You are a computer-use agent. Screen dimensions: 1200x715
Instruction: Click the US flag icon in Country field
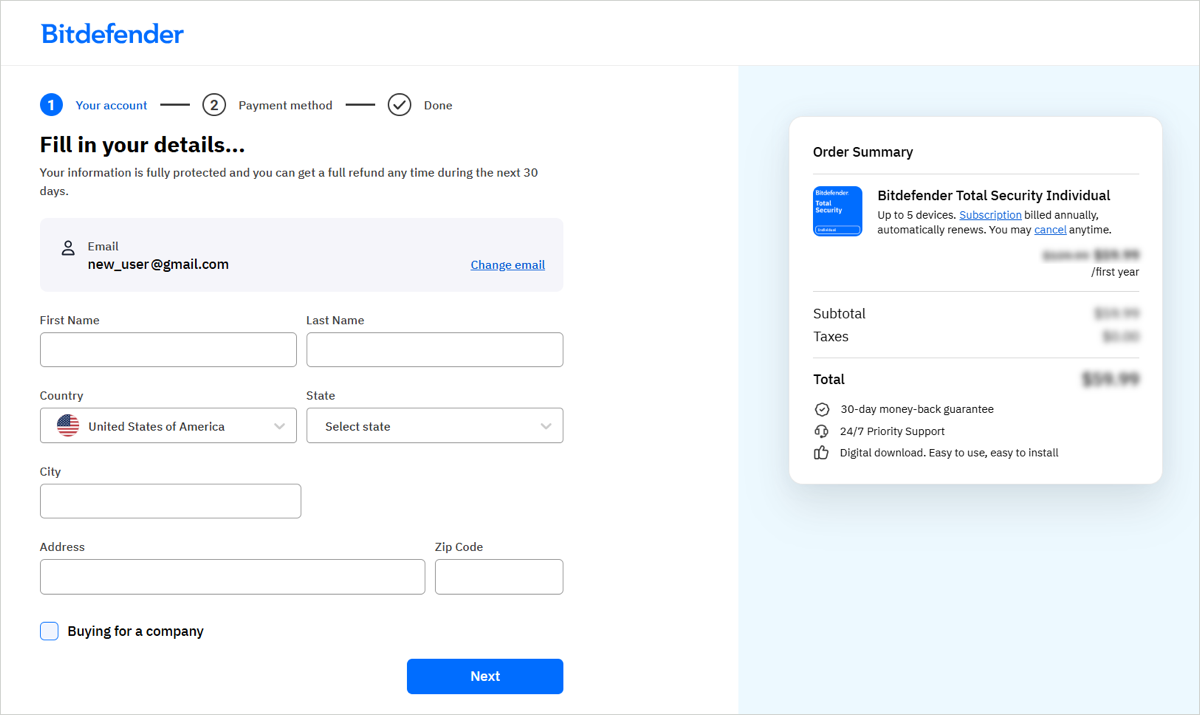click(66, 425)
